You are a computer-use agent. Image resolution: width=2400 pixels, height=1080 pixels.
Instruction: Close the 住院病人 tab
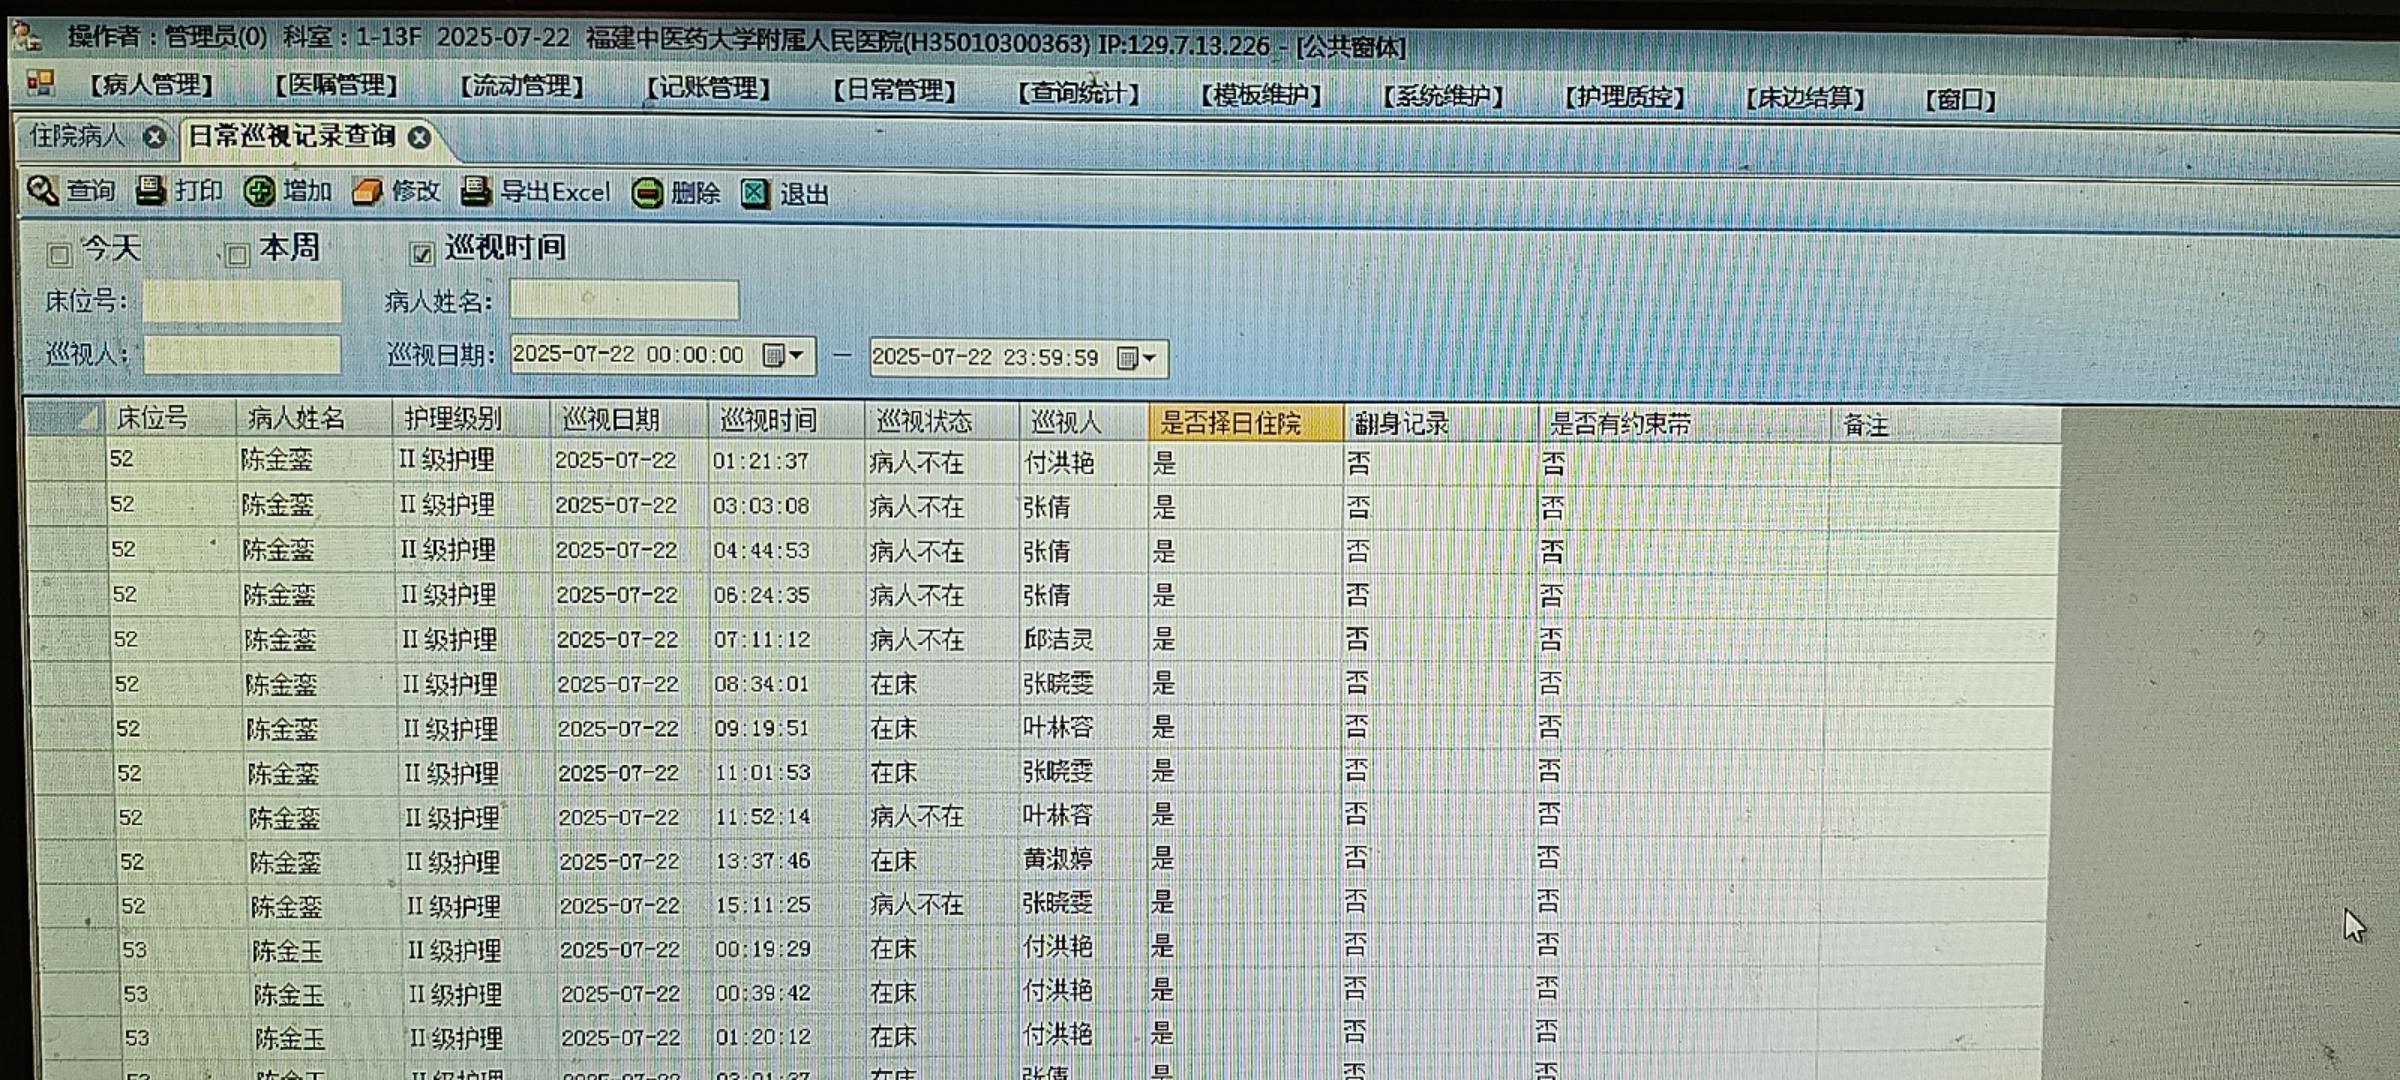[154, 137]
